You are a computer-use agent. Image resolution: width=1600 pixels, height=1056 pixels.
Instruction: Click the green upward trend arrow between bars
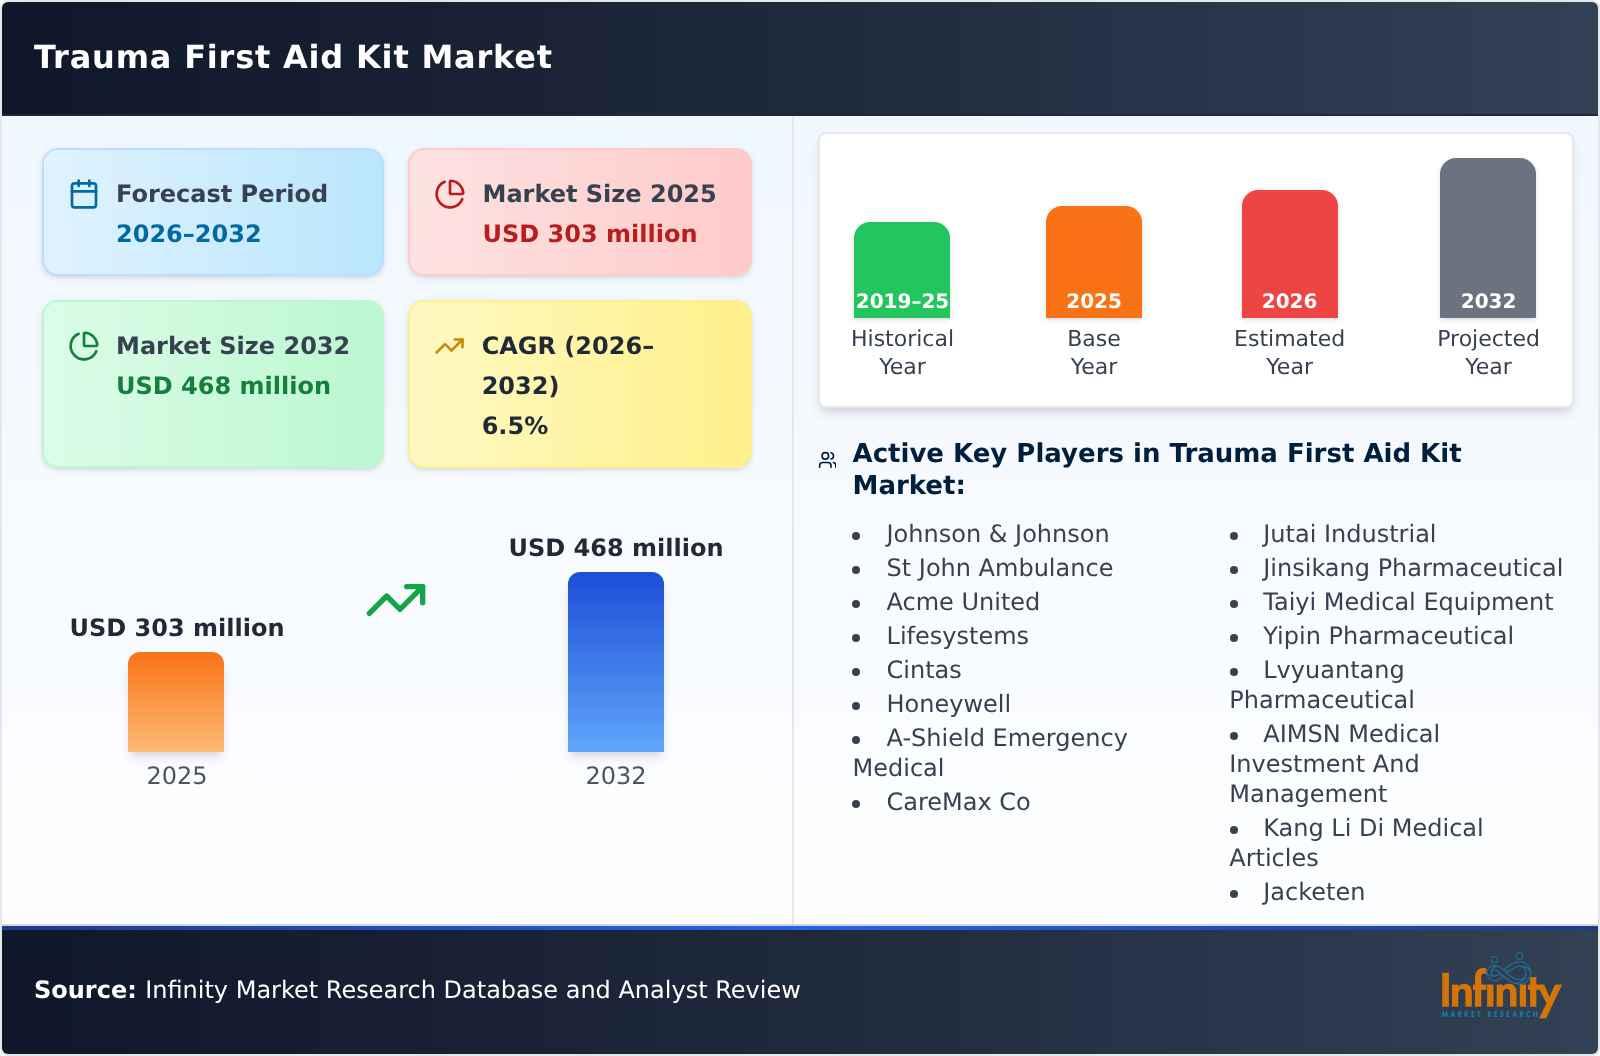point(396,600)
